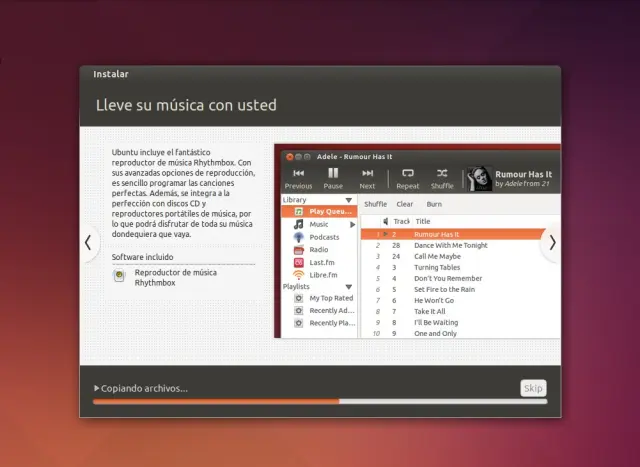The width and height of the screenshot is (640, 467).
Task: Select the Libre.fm source
Action: pos(323,275)
